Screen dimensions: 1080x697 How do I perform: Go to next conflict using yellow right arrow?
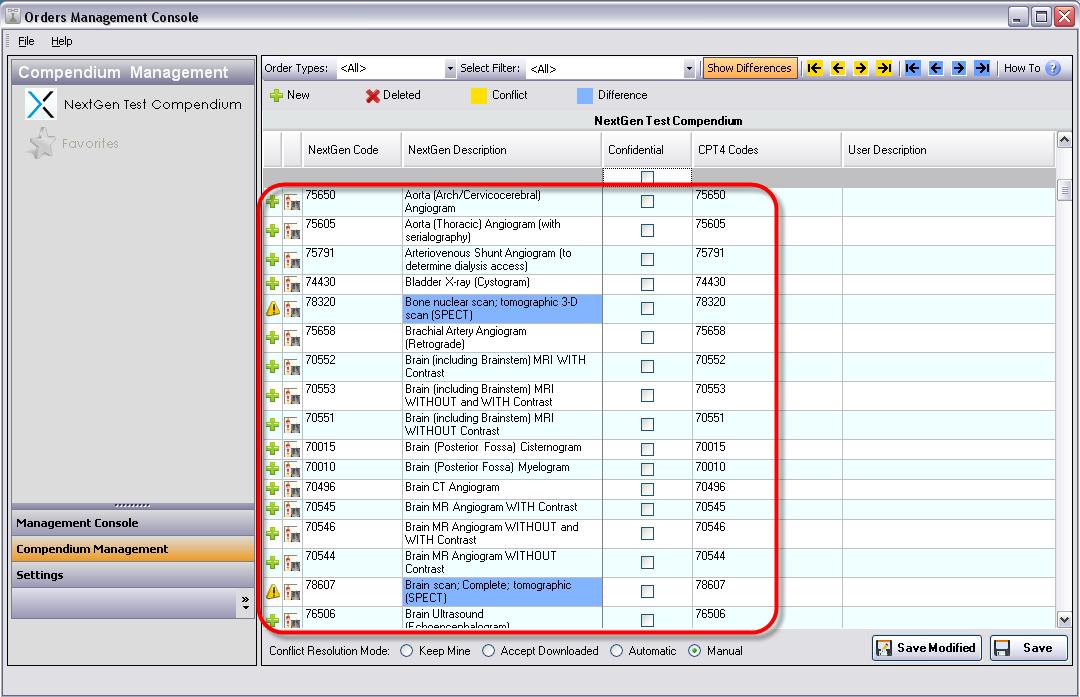point(861,68)
